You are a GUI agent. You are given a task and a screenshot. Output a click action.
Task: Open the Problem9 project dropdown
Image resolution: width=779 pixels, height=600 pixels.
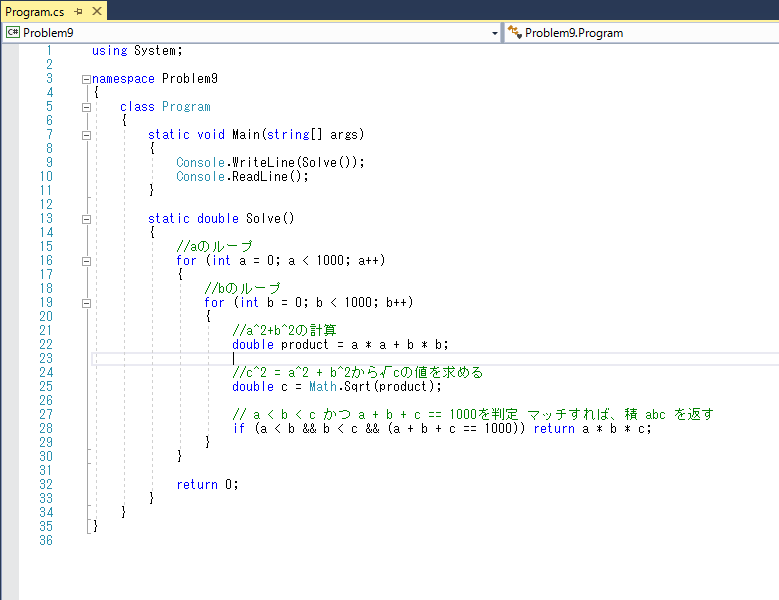(494, 33)
